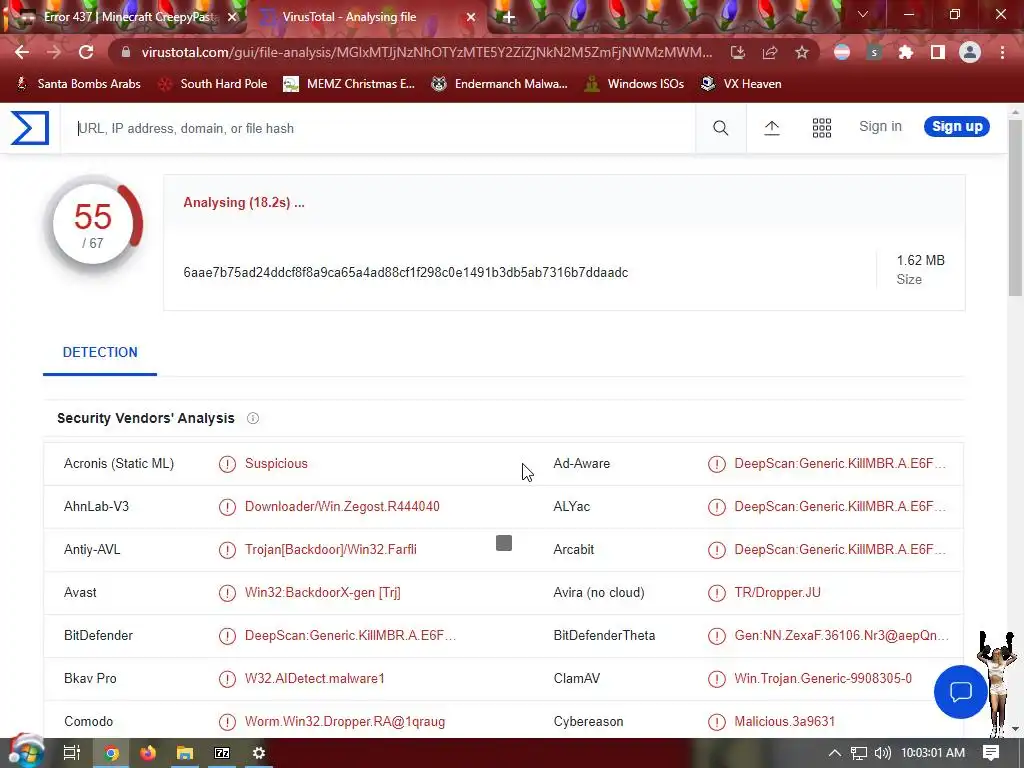Click the share page icon in address bar
Screen dimensions: 1024x768
pyautogui.click(x=770, y=52)
